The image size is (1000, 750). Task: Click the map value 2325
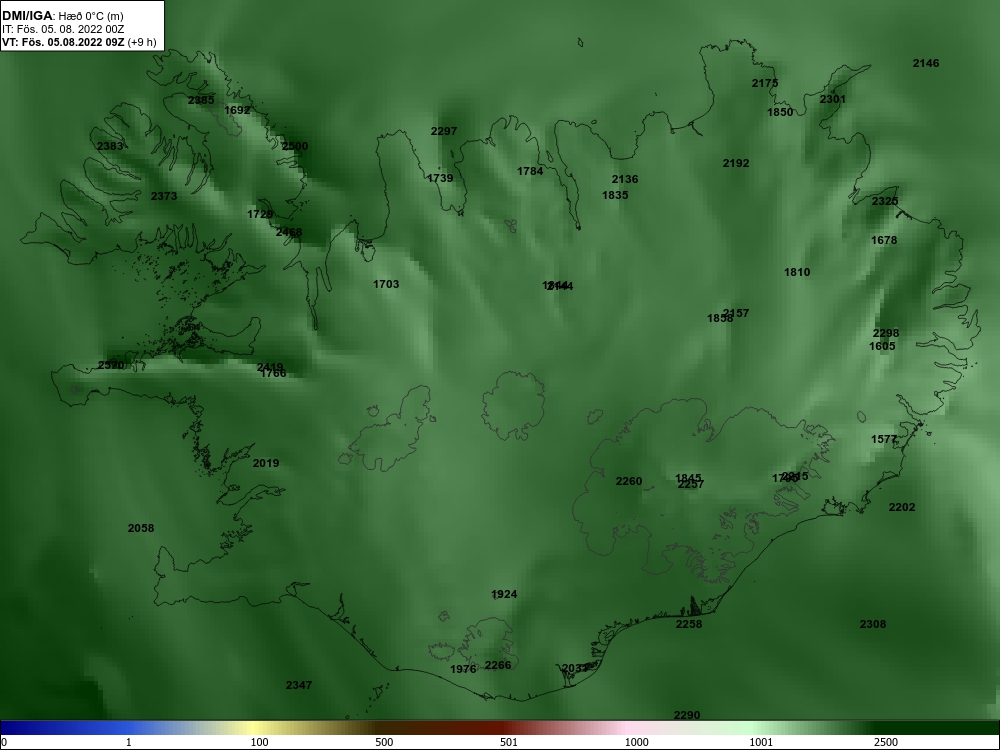885,202
